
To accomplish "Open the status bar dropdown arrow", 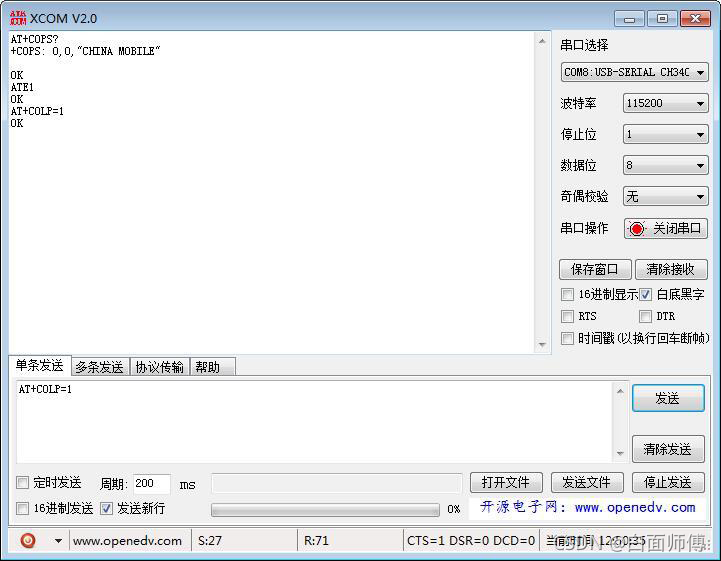I will pyautogui.click(x=58, y=541).
